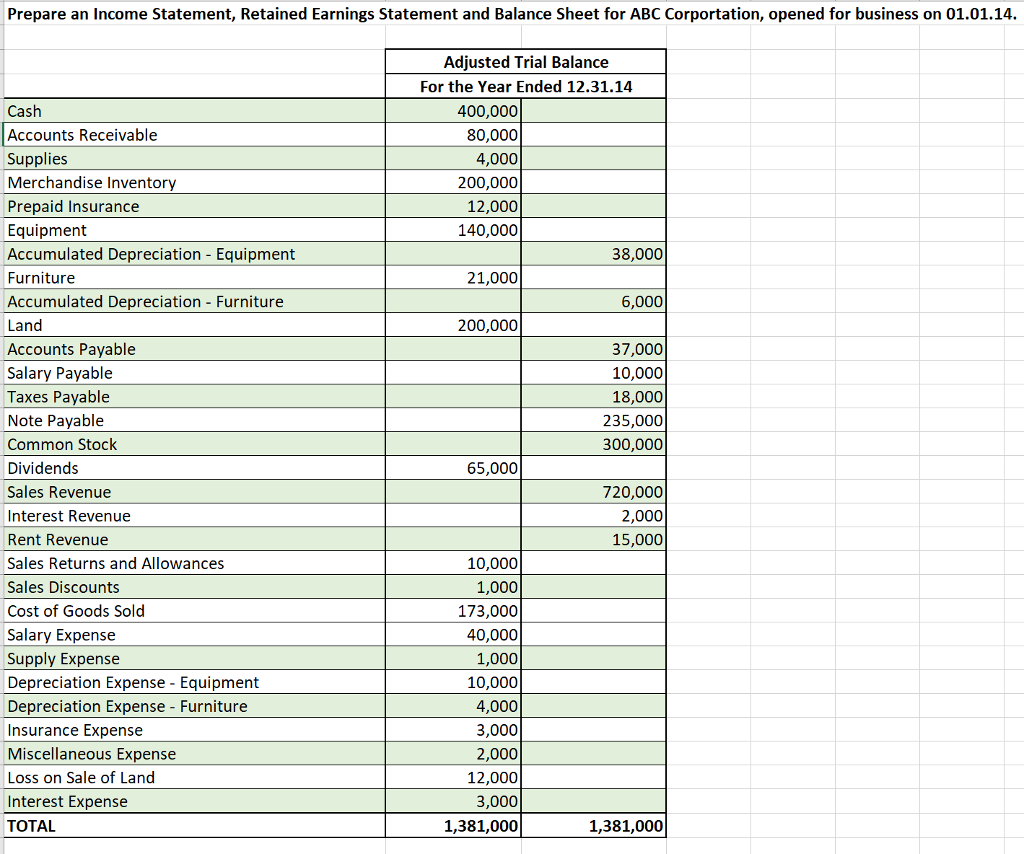1024x854 pixels.
Task: Click the Adjusted Trial Balance header cell
Action: tap(525, 61)
